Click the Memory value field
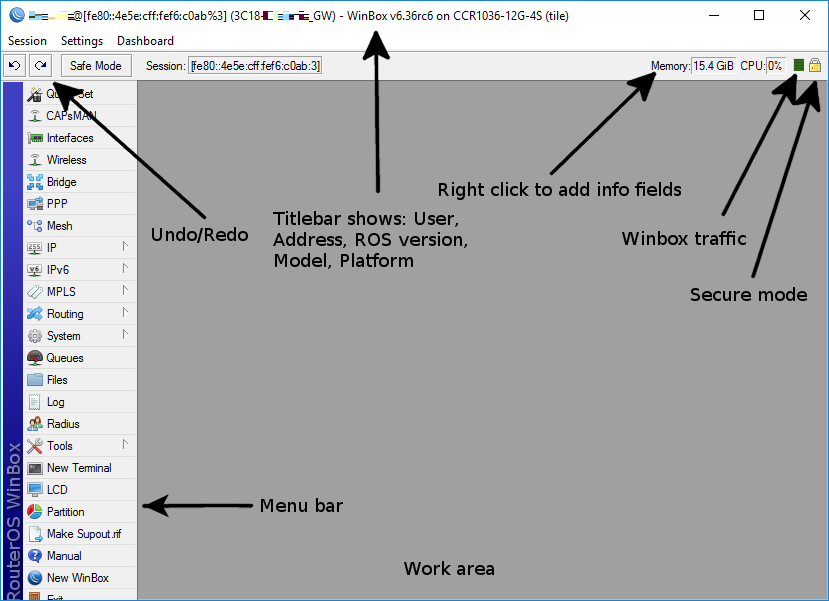The height and width of the screenshot is (601, 829). point(713,66)
